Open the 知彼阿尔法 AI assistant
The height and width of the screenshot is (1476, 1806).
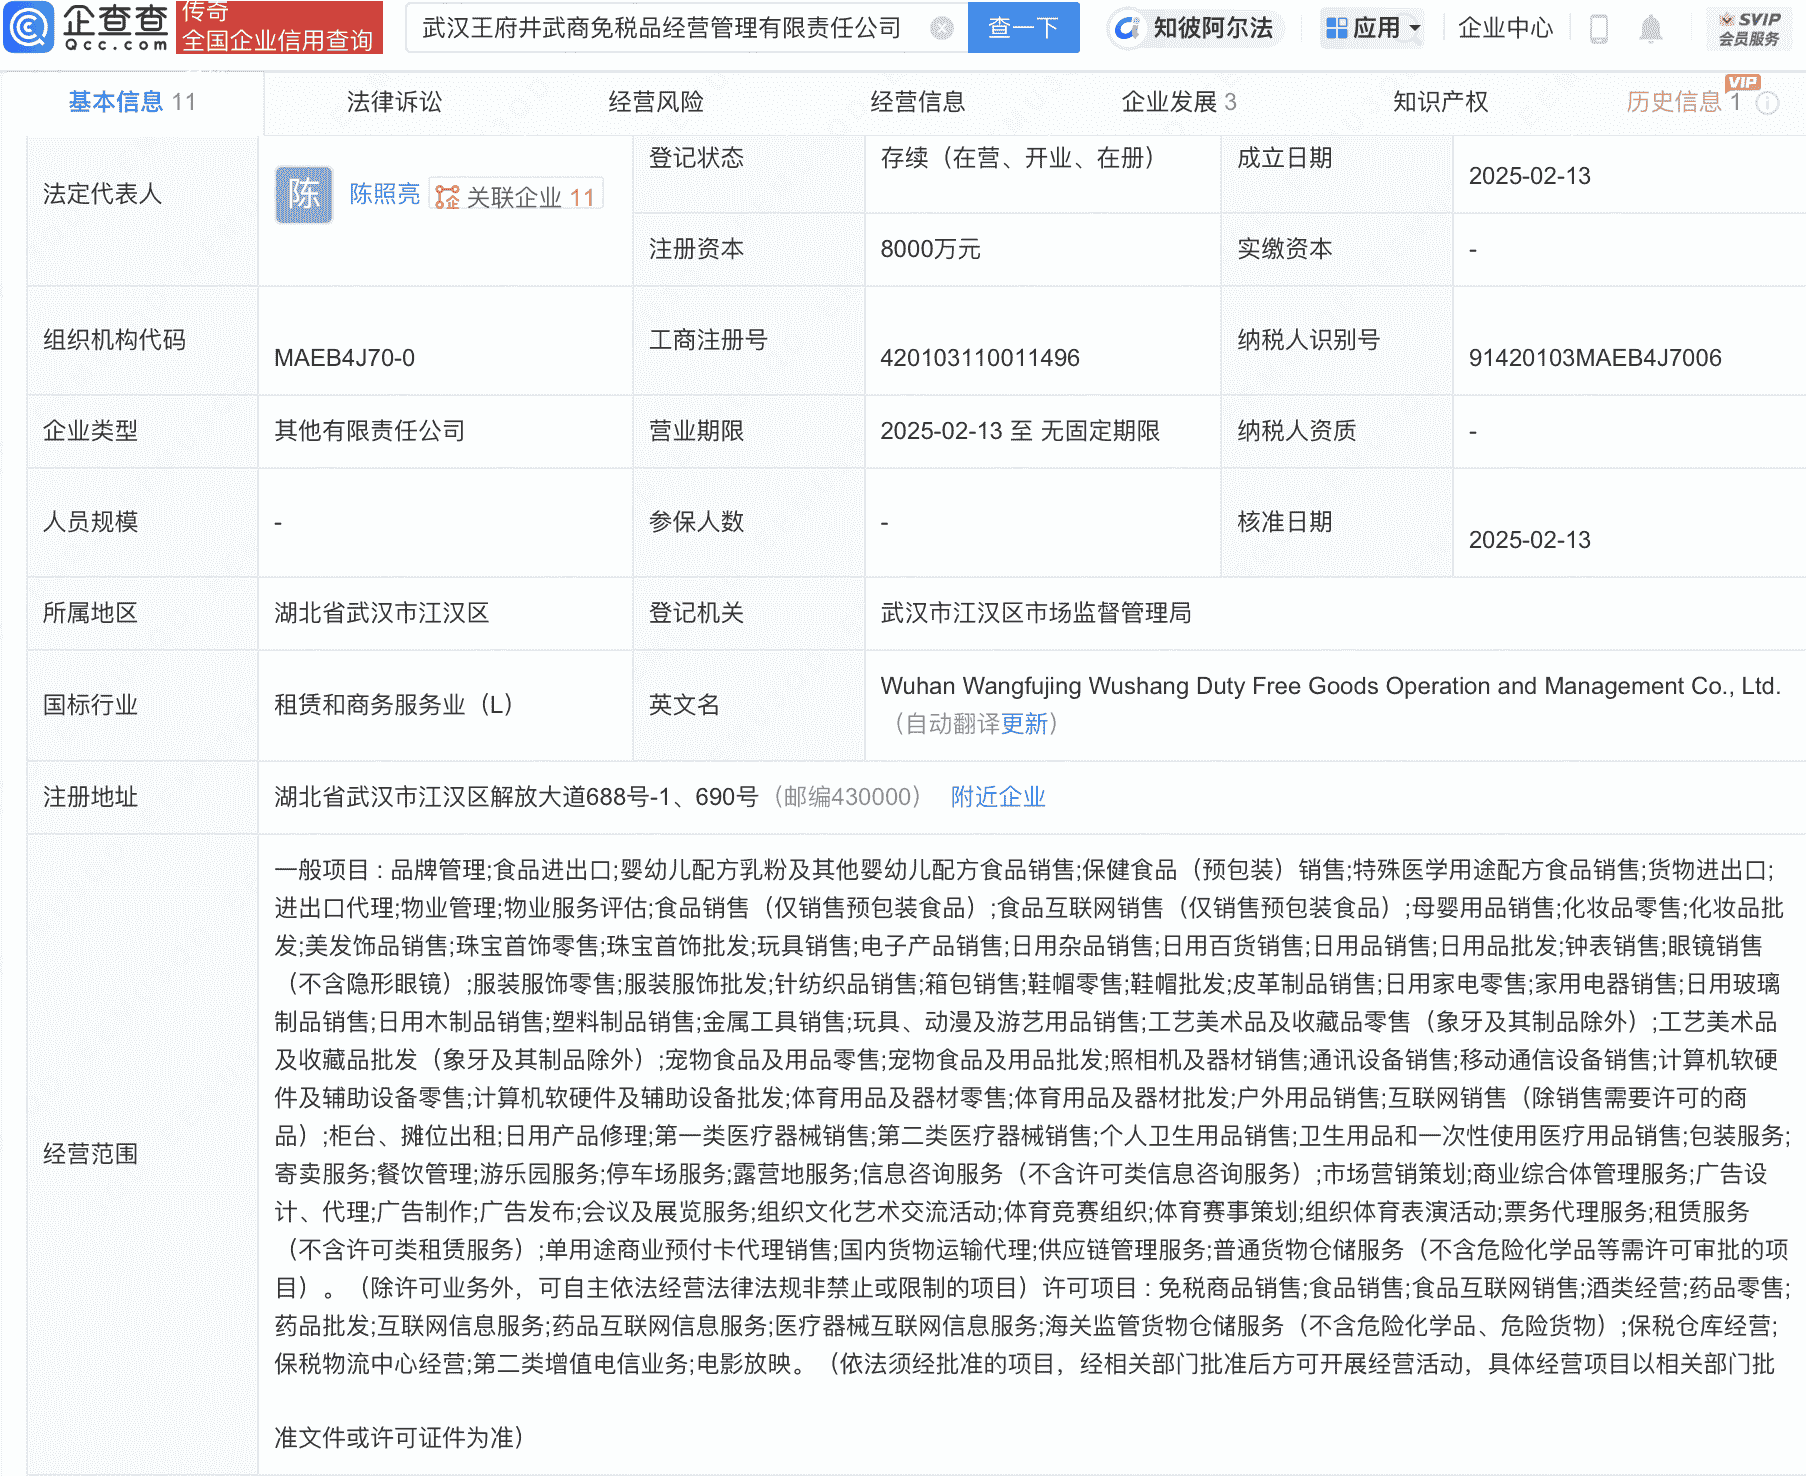coord(1196,28)
